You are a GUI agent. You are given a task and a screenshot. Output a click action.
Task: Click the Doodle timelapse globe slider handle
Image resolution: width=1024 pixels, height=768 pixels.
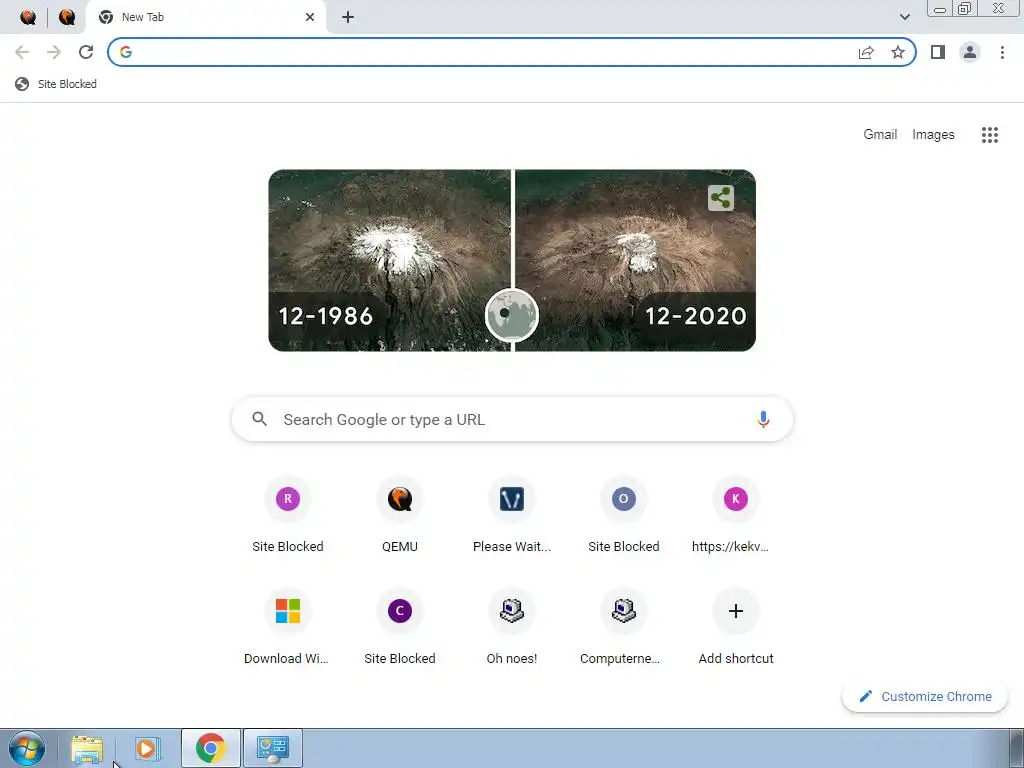click(x=512, y=315)
